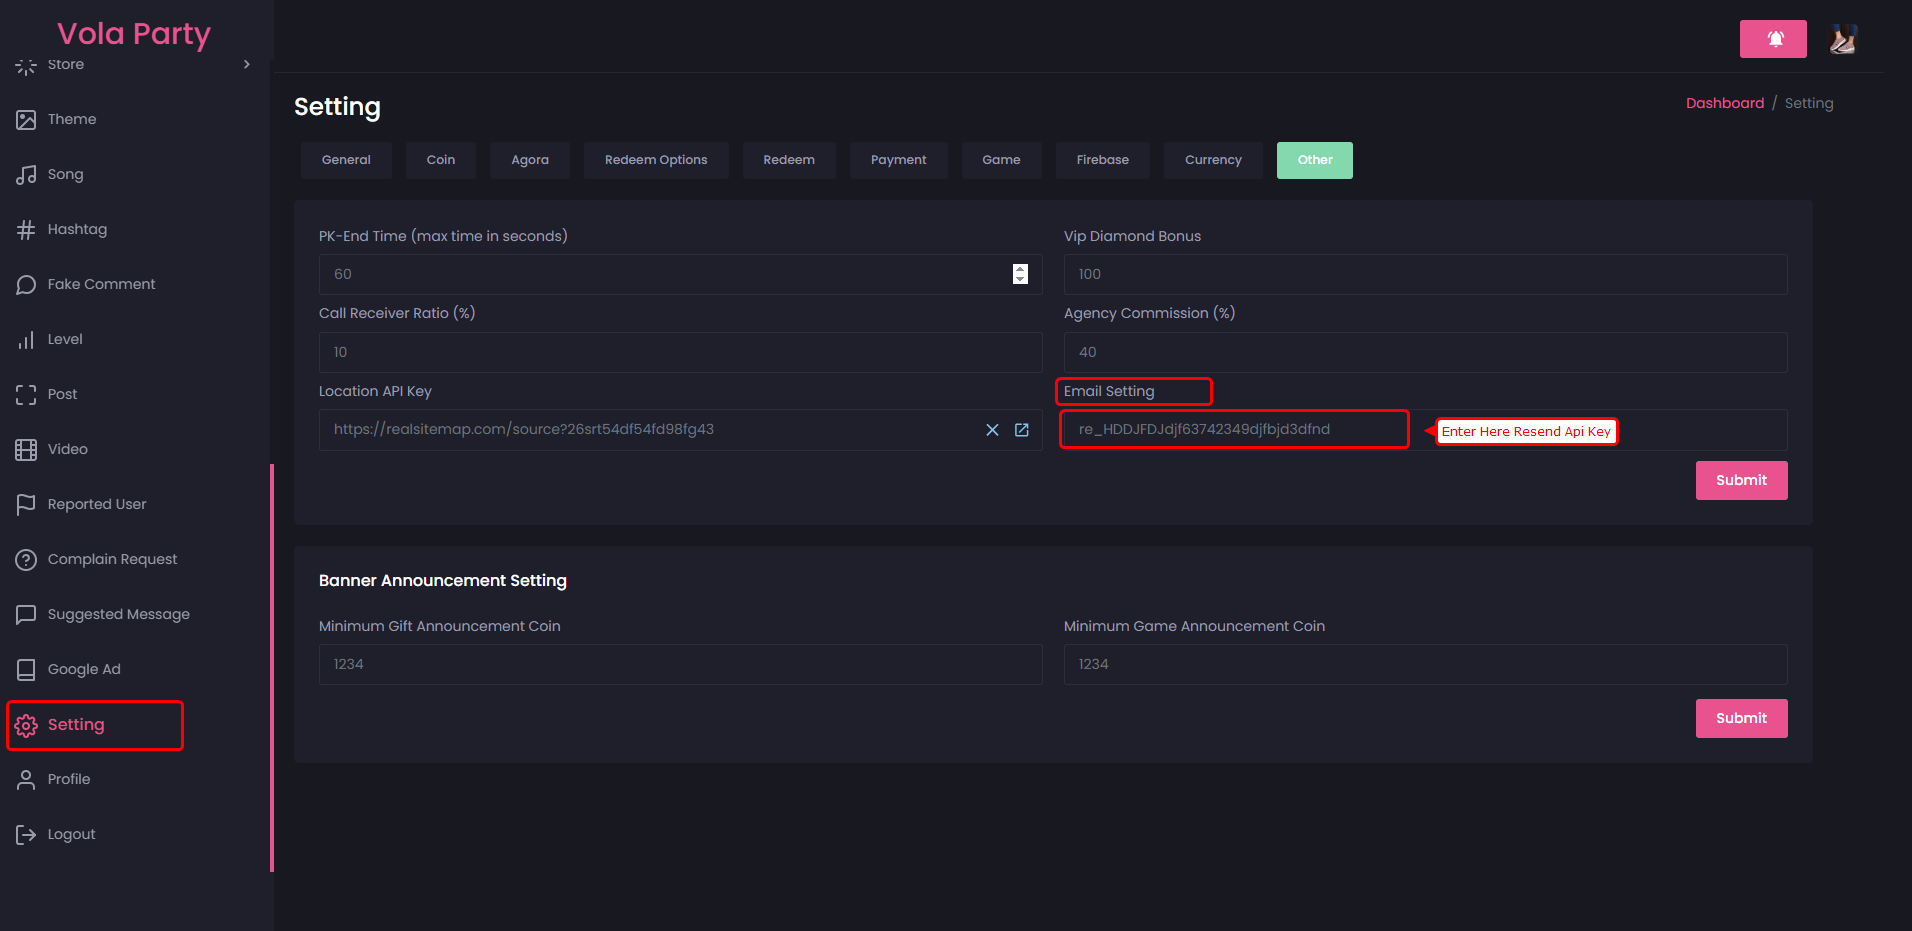Select the Currency tab

(1213, 160)
